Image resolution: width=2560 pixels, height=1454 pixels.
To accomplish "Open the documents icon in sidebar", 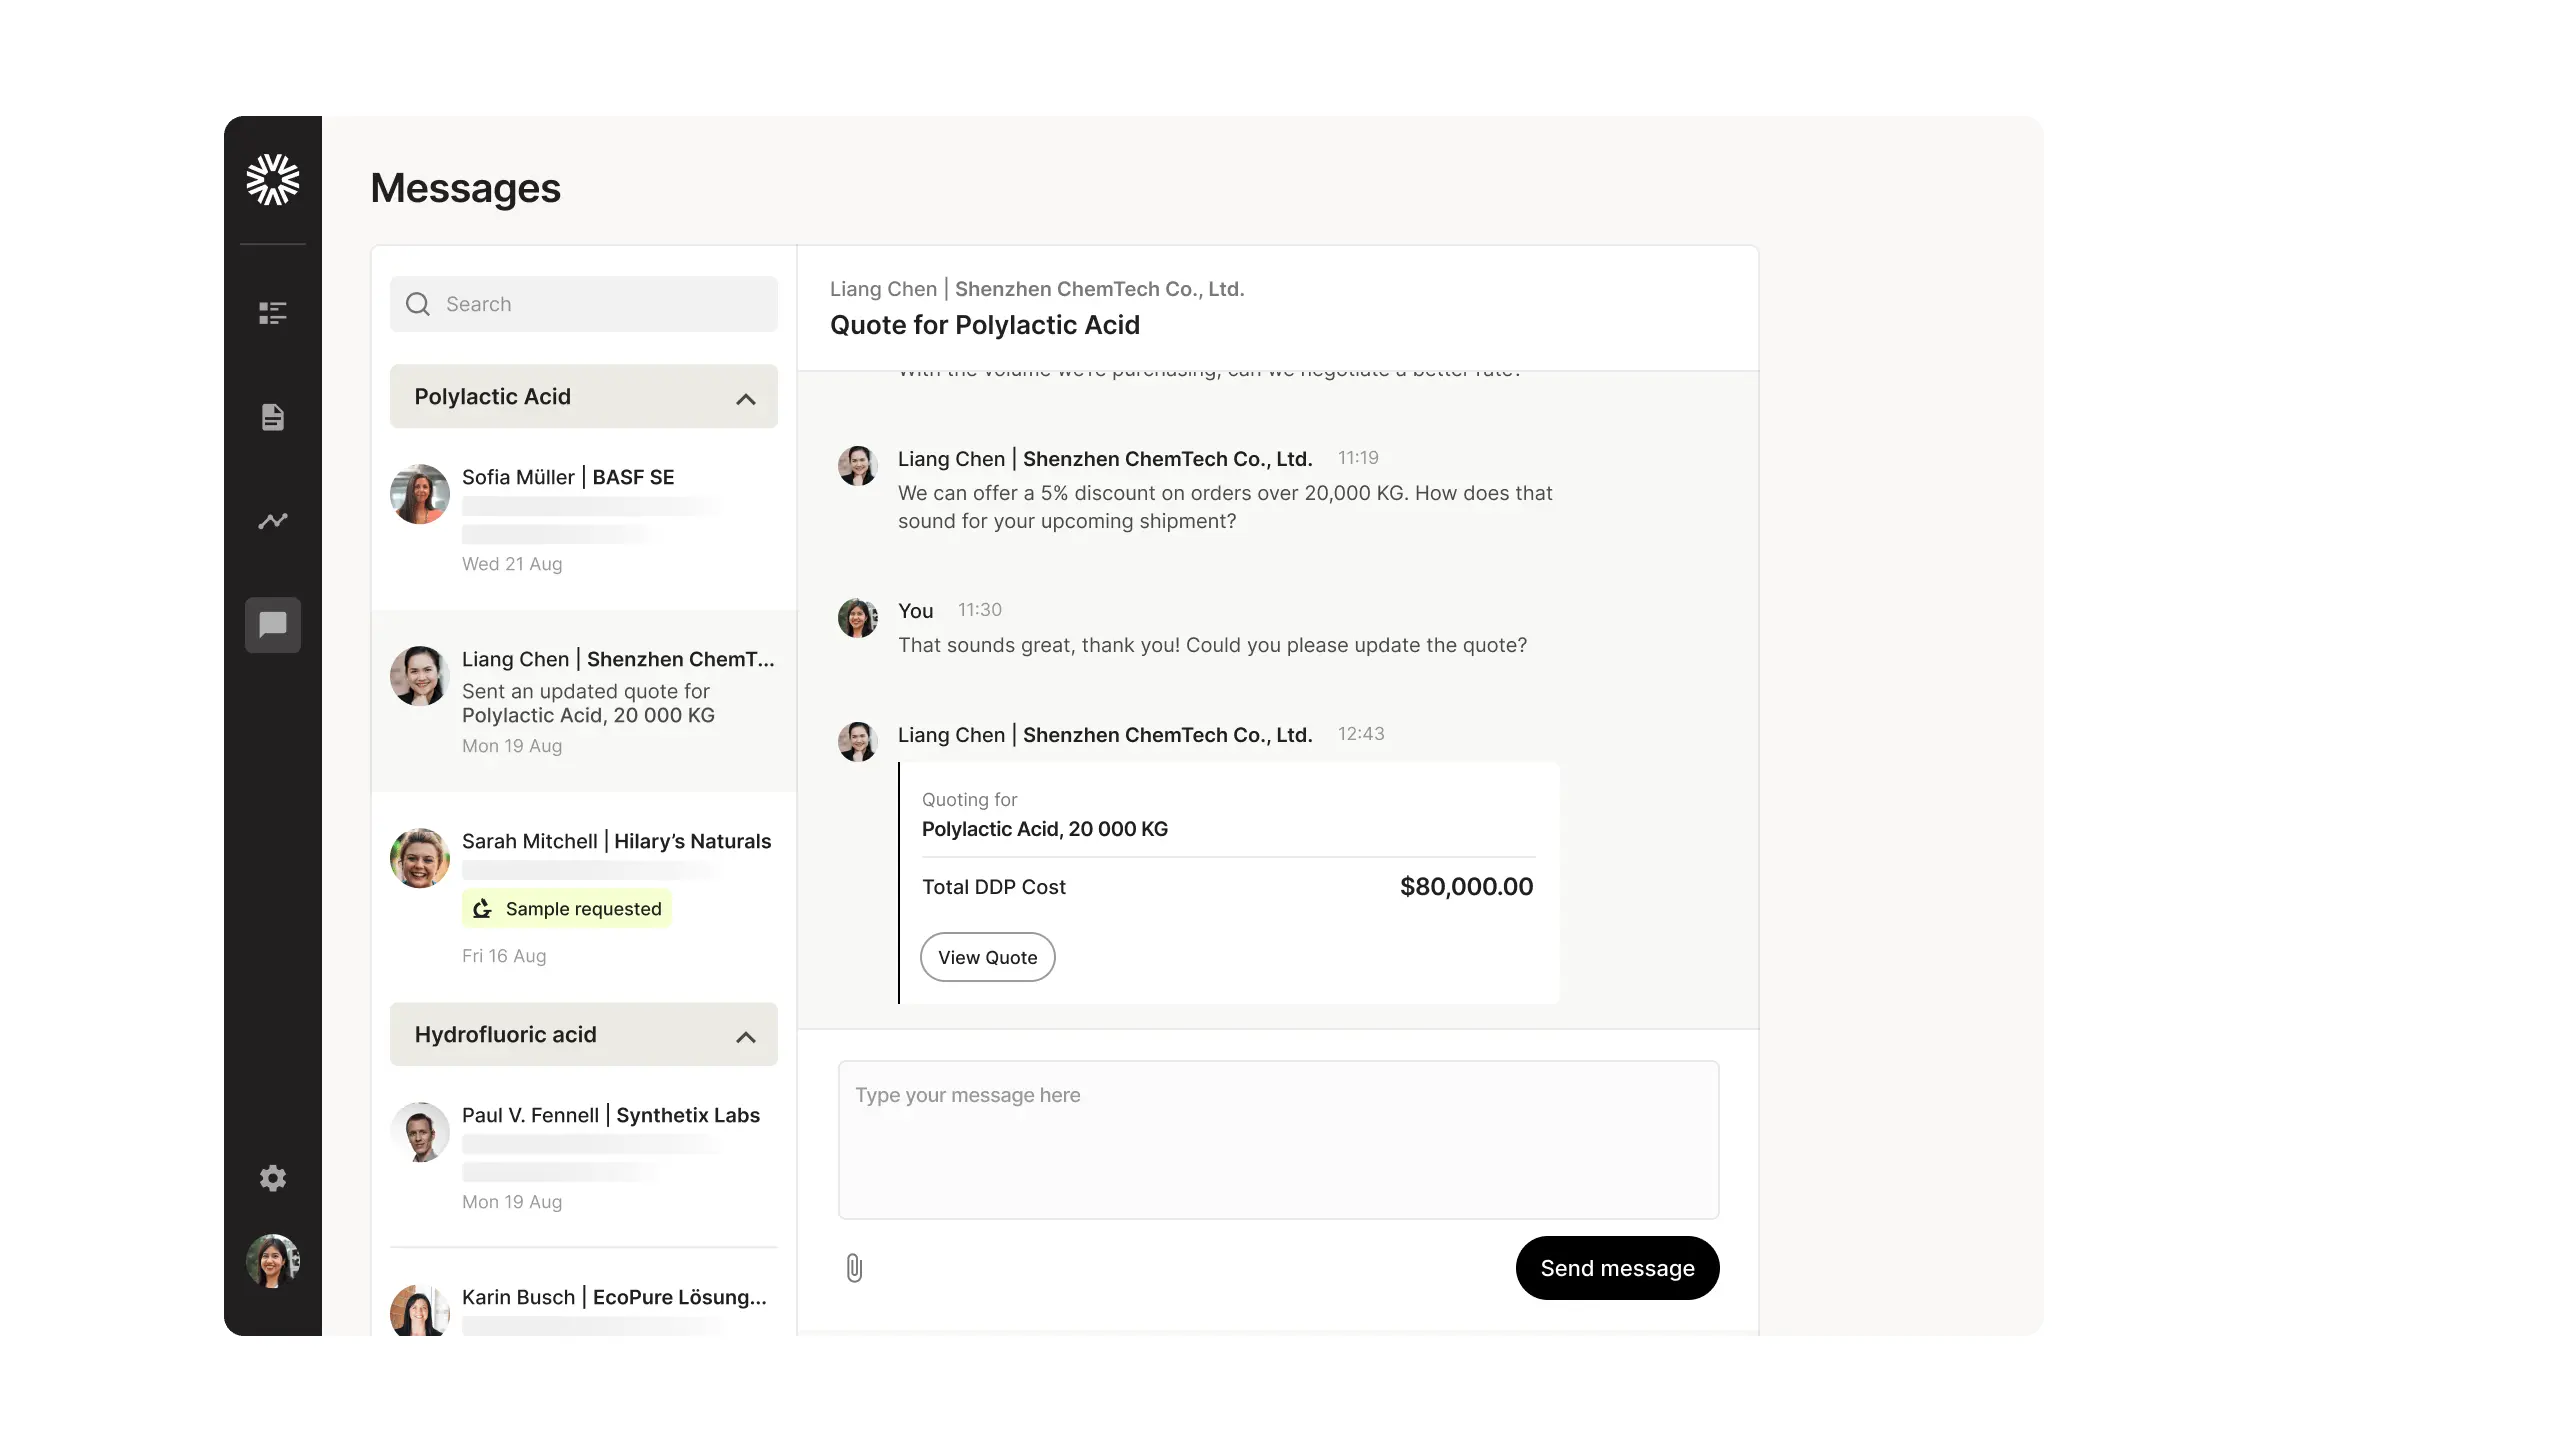I will [x=272, y=417].
